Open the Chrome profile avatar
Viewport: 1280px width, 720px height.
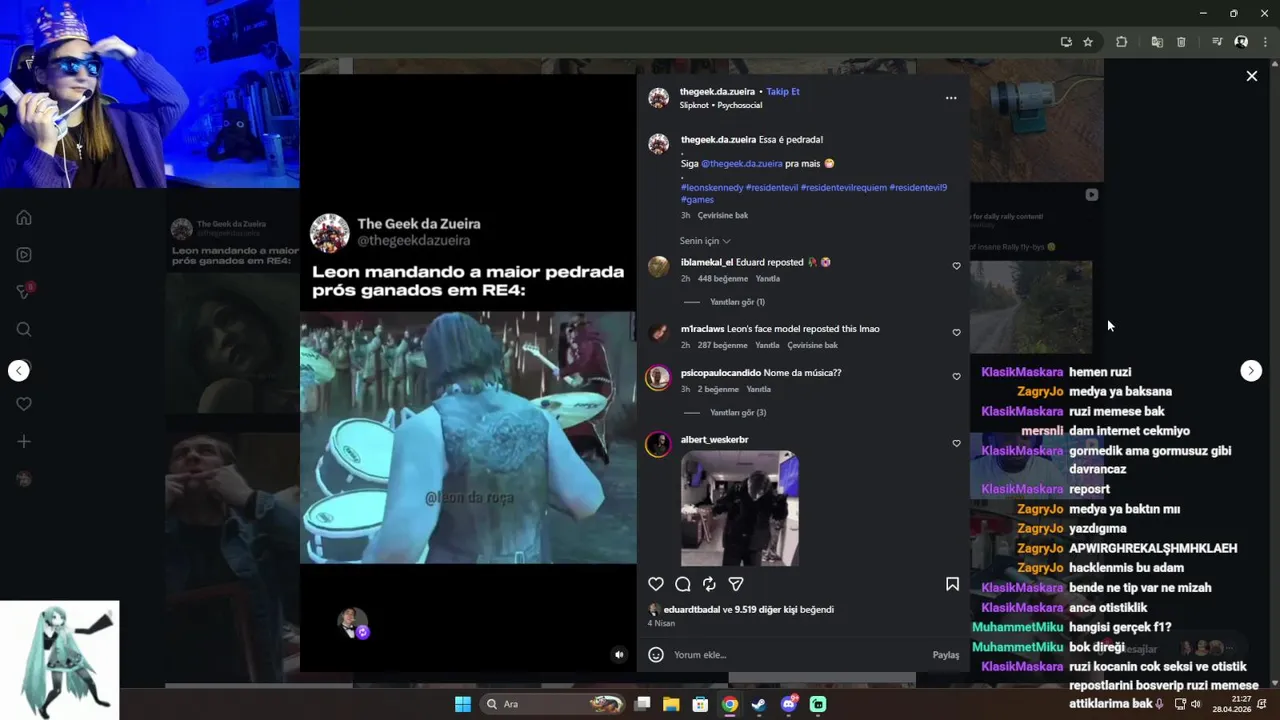pos(1241,42)
